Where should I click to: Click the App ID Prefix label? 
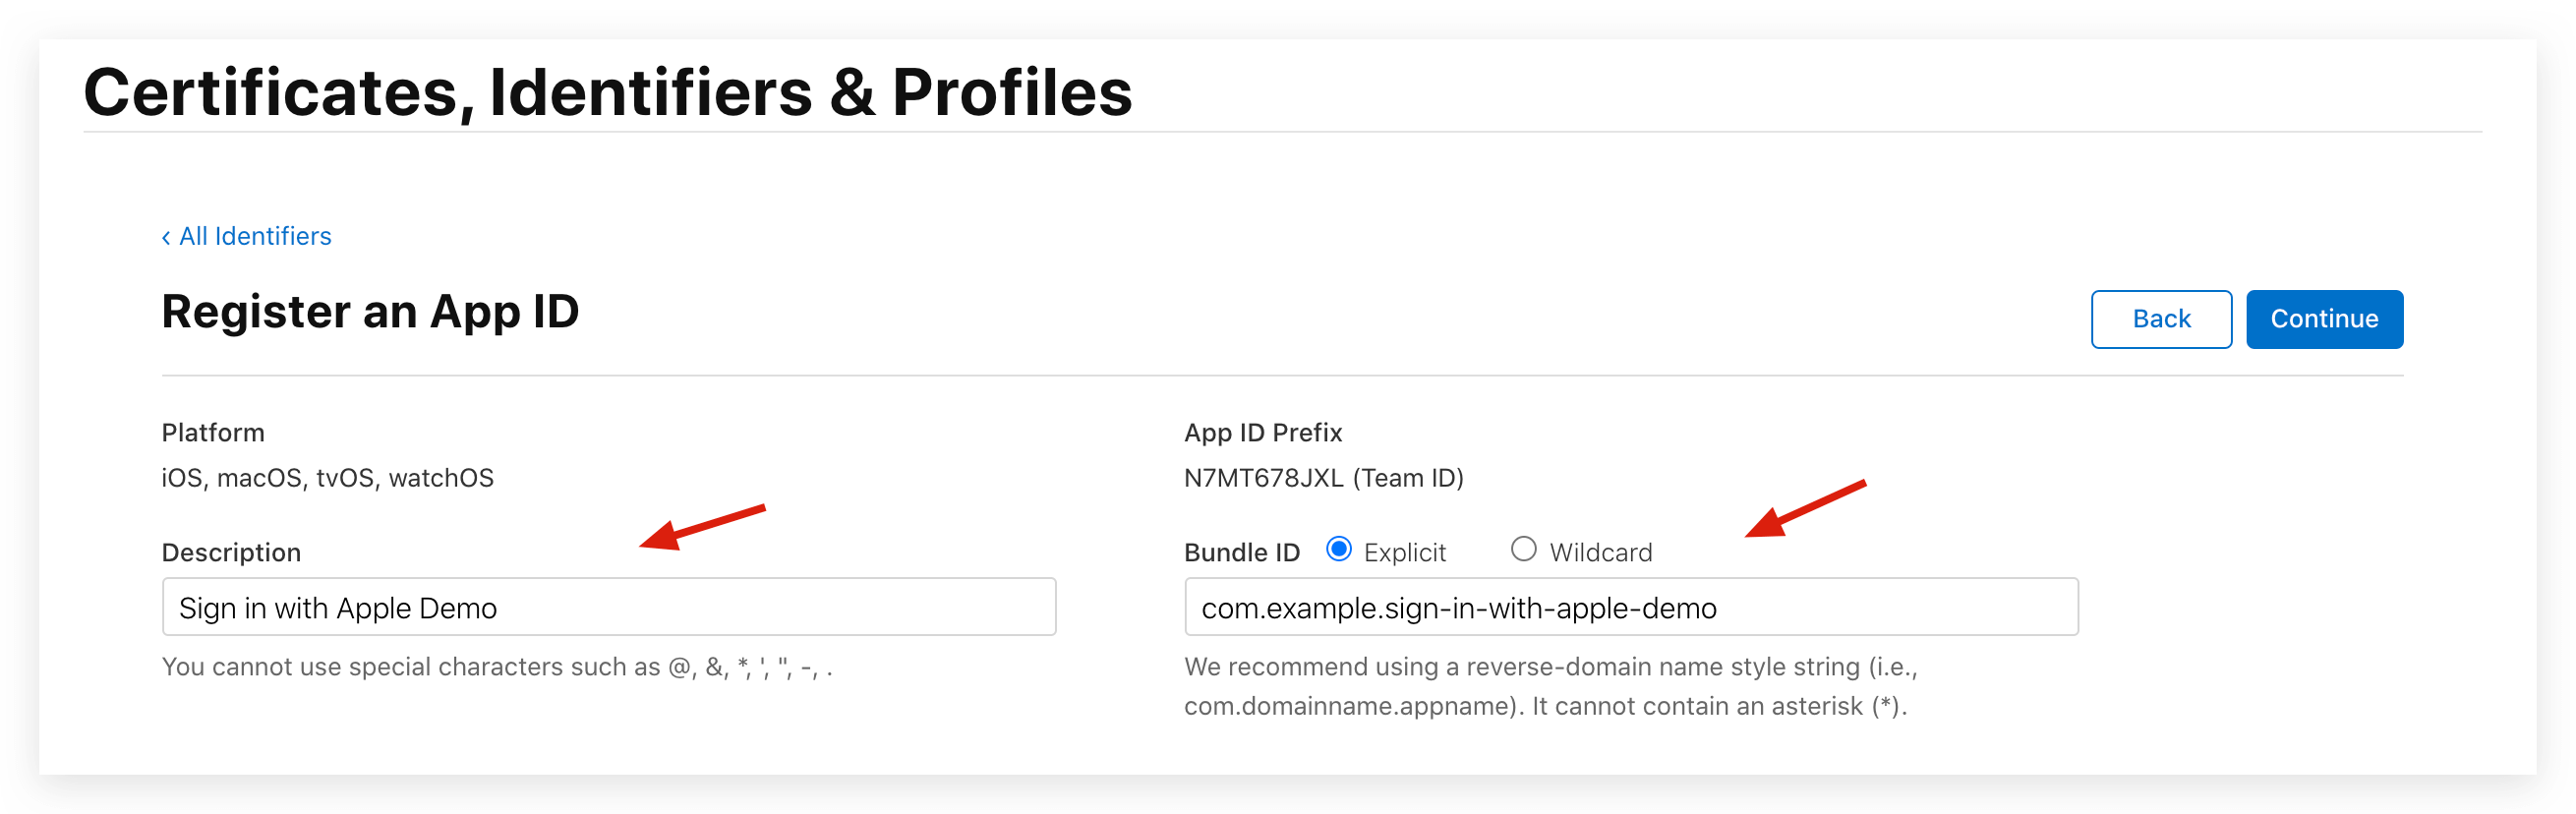pyautogui.click(x=1263, y=432)
